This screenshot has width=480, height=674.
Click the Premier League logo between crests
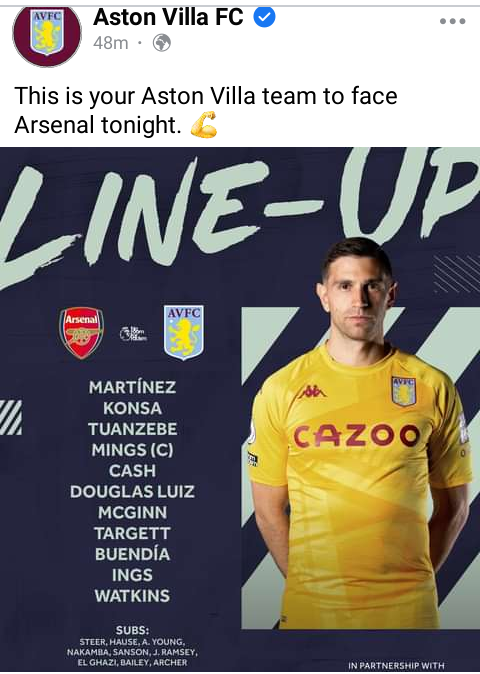pos(133,333)
